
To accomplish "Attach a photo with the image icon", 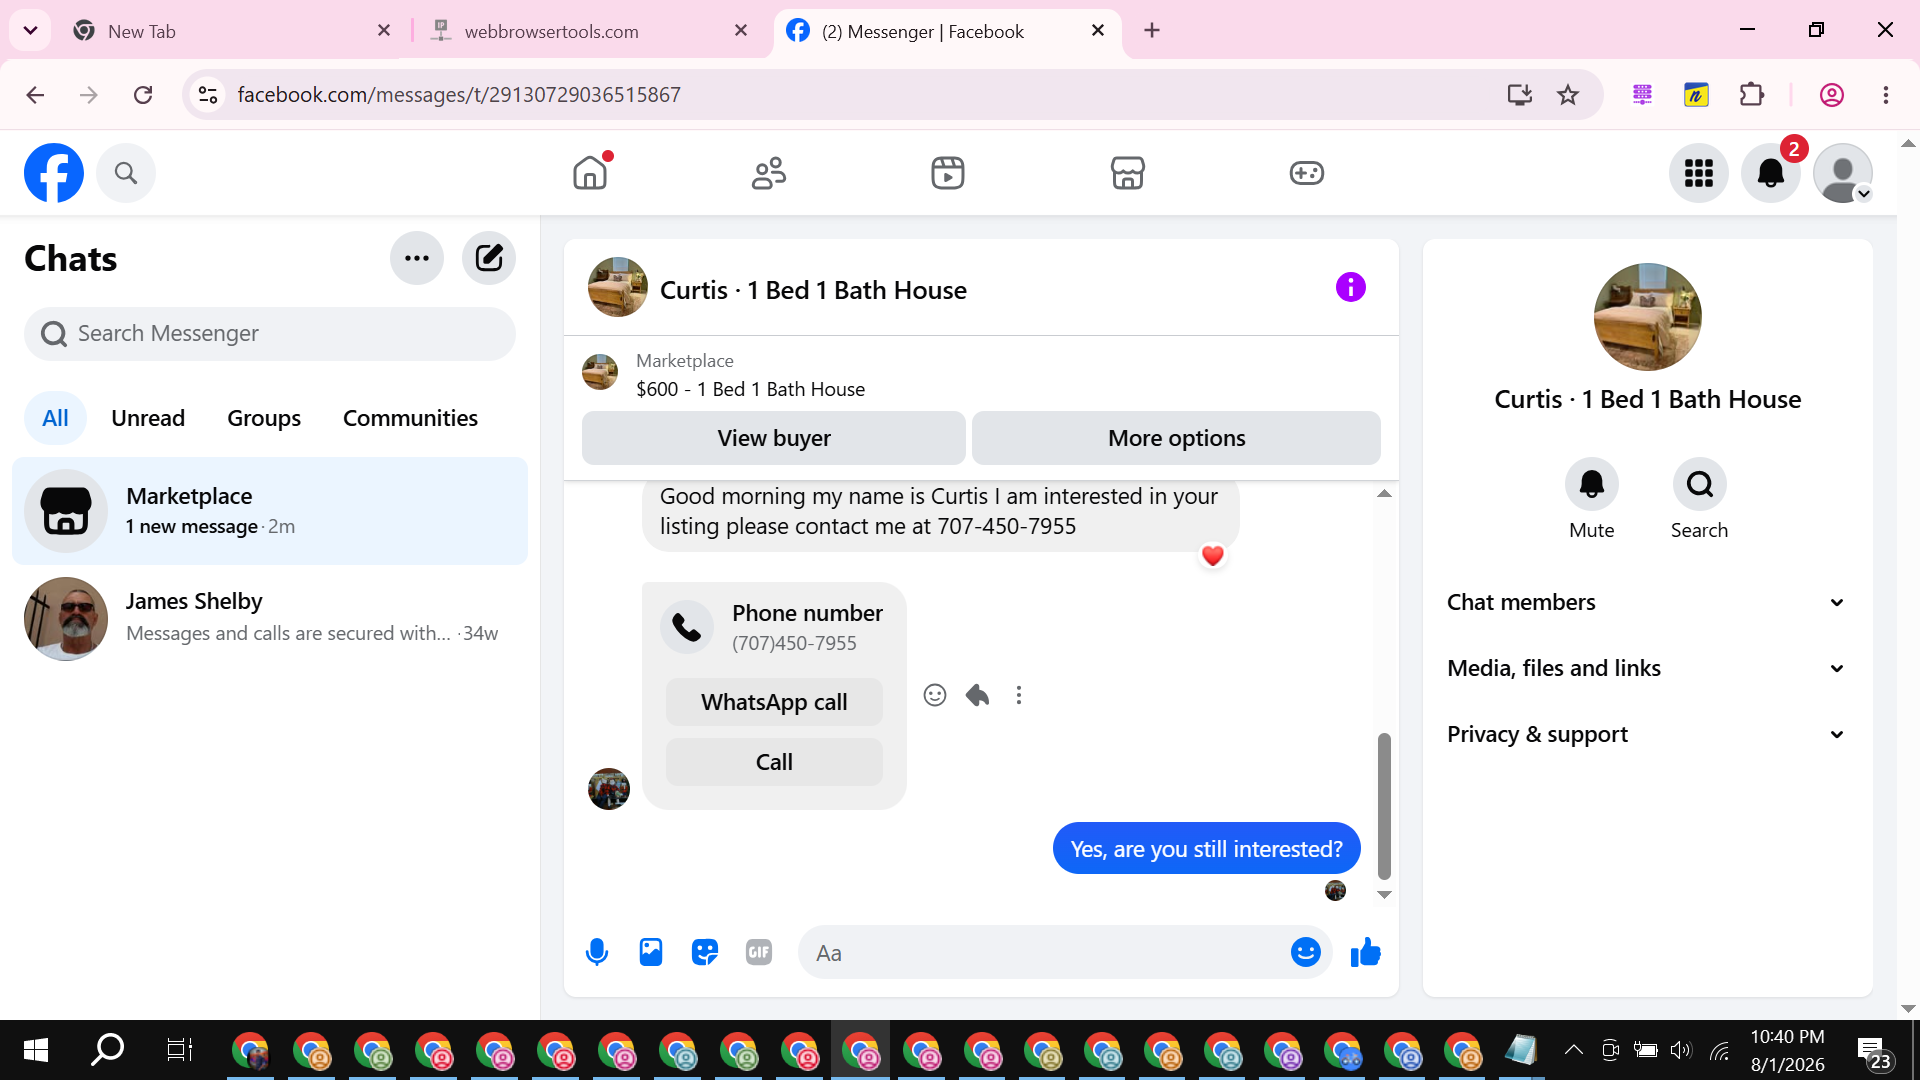I will click(x=651, y=952).
